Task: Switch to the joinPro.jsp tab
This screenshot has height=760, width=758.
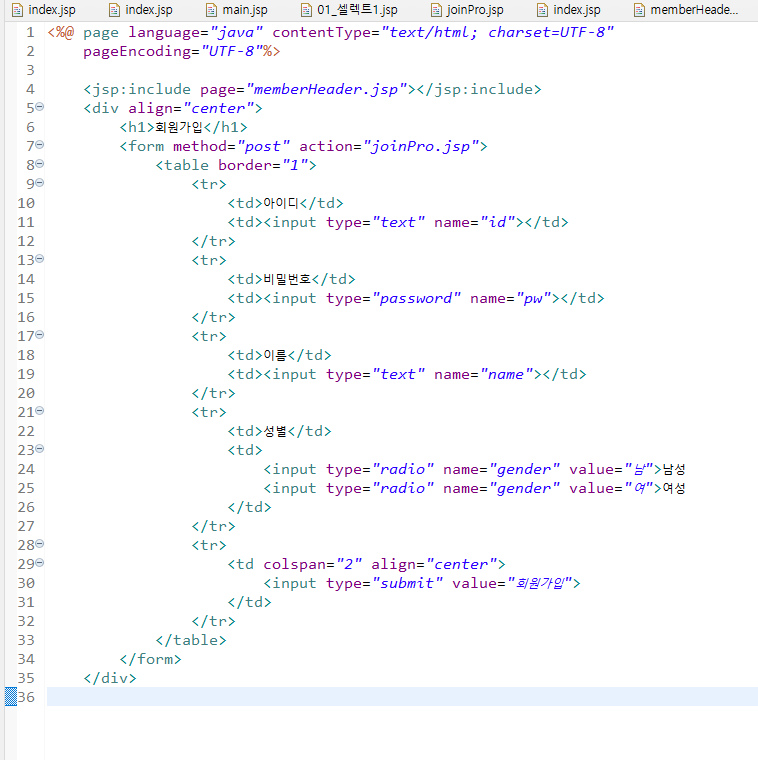Action: tap(468, 10)
